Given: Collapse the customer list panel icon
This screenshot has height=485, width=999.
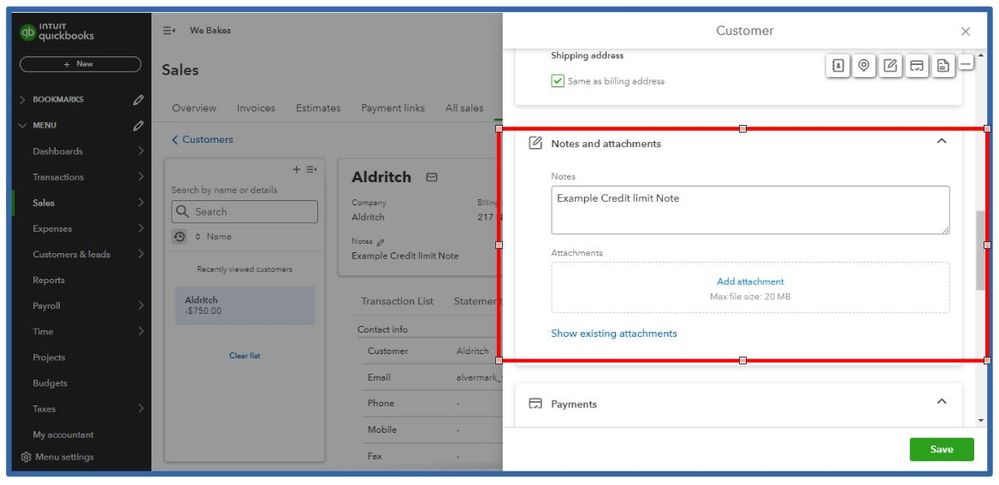Looking at the screenshot, I should (312, 170).
